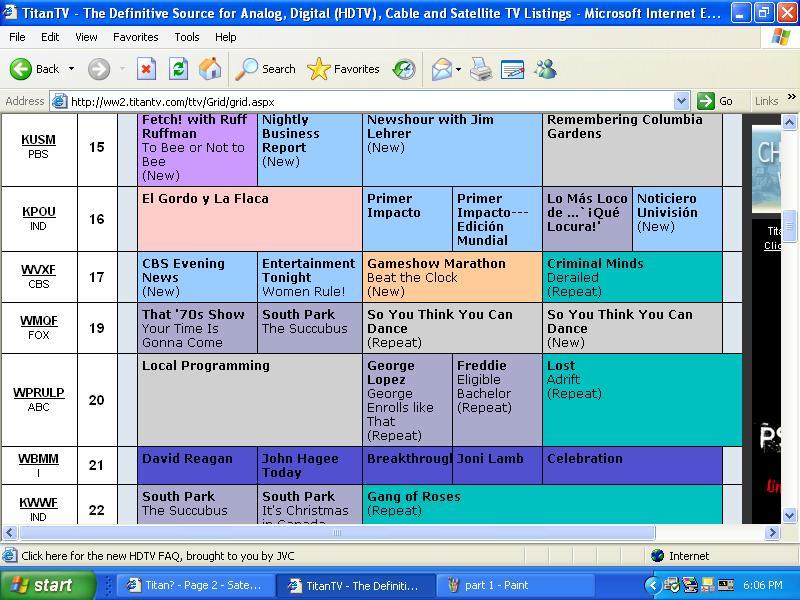Click the Windows flag logo throbber
Image resolution: width=800 pixels, height=600 pixels.
pos(781,37)
